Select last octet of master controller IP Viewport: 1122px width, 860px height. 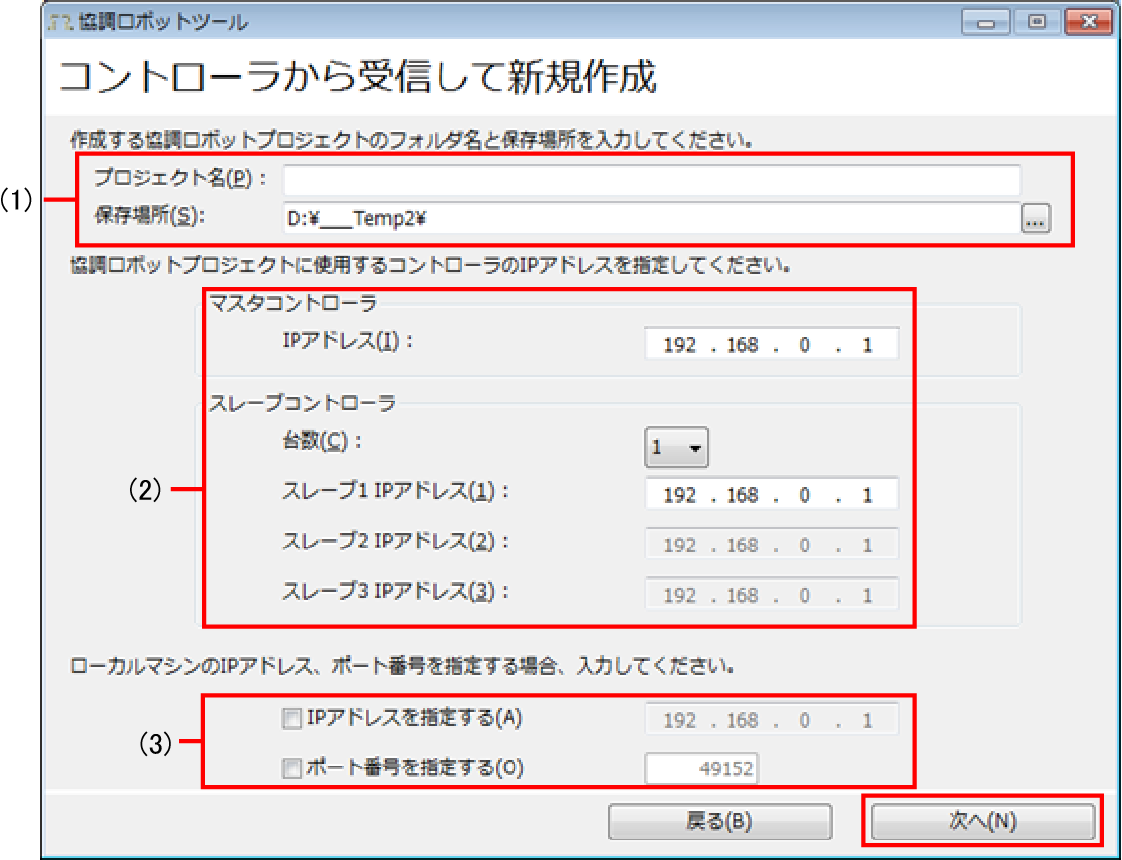coord(866,345)
